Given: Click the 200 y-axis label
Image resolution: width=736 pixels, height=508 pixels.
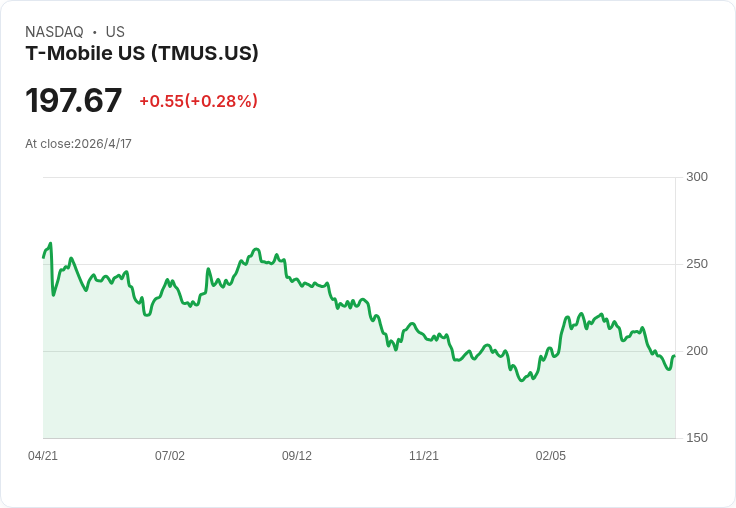Looking at the screenshot, I should pos(697,351).
